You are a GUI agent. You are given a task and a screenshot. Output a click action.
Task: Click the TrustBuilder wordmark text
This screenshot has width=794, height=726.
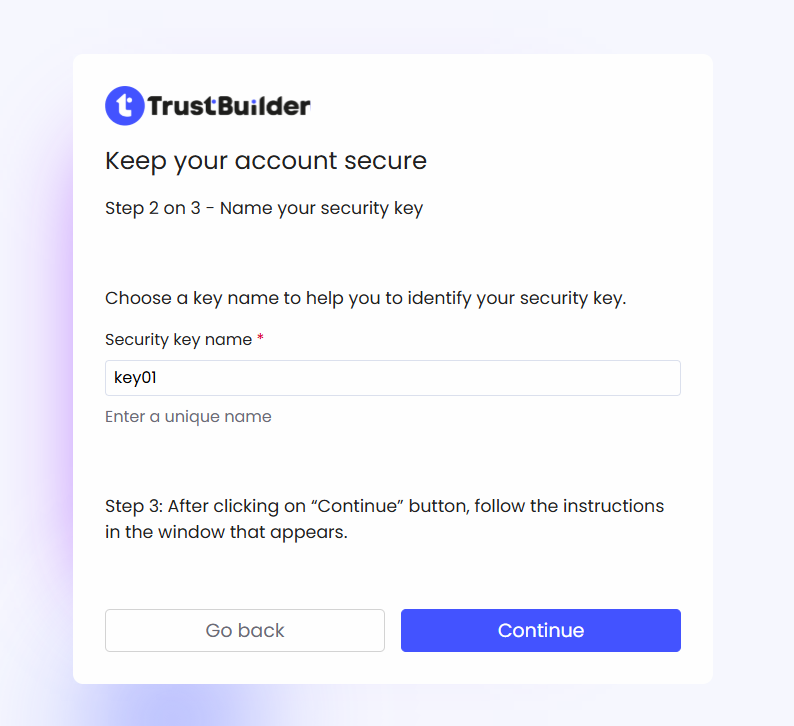pos(229,105)
